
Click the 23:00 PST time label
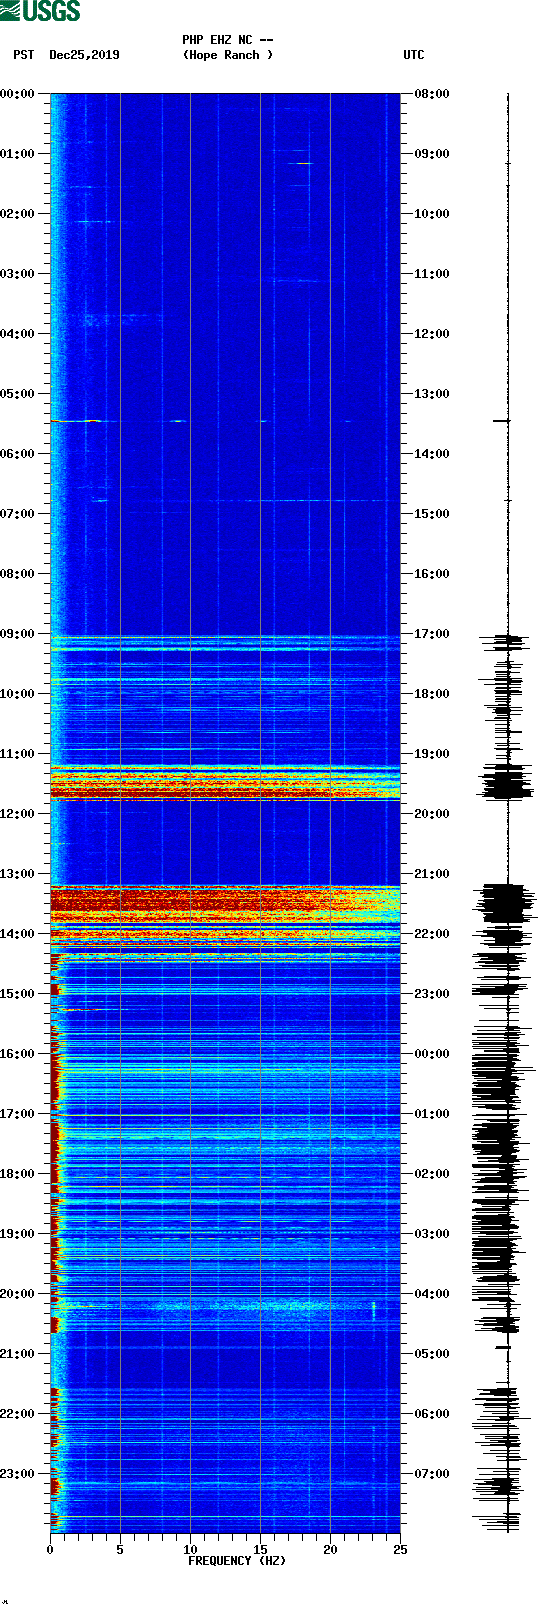pyautogui.click(x=18, y=1474)
